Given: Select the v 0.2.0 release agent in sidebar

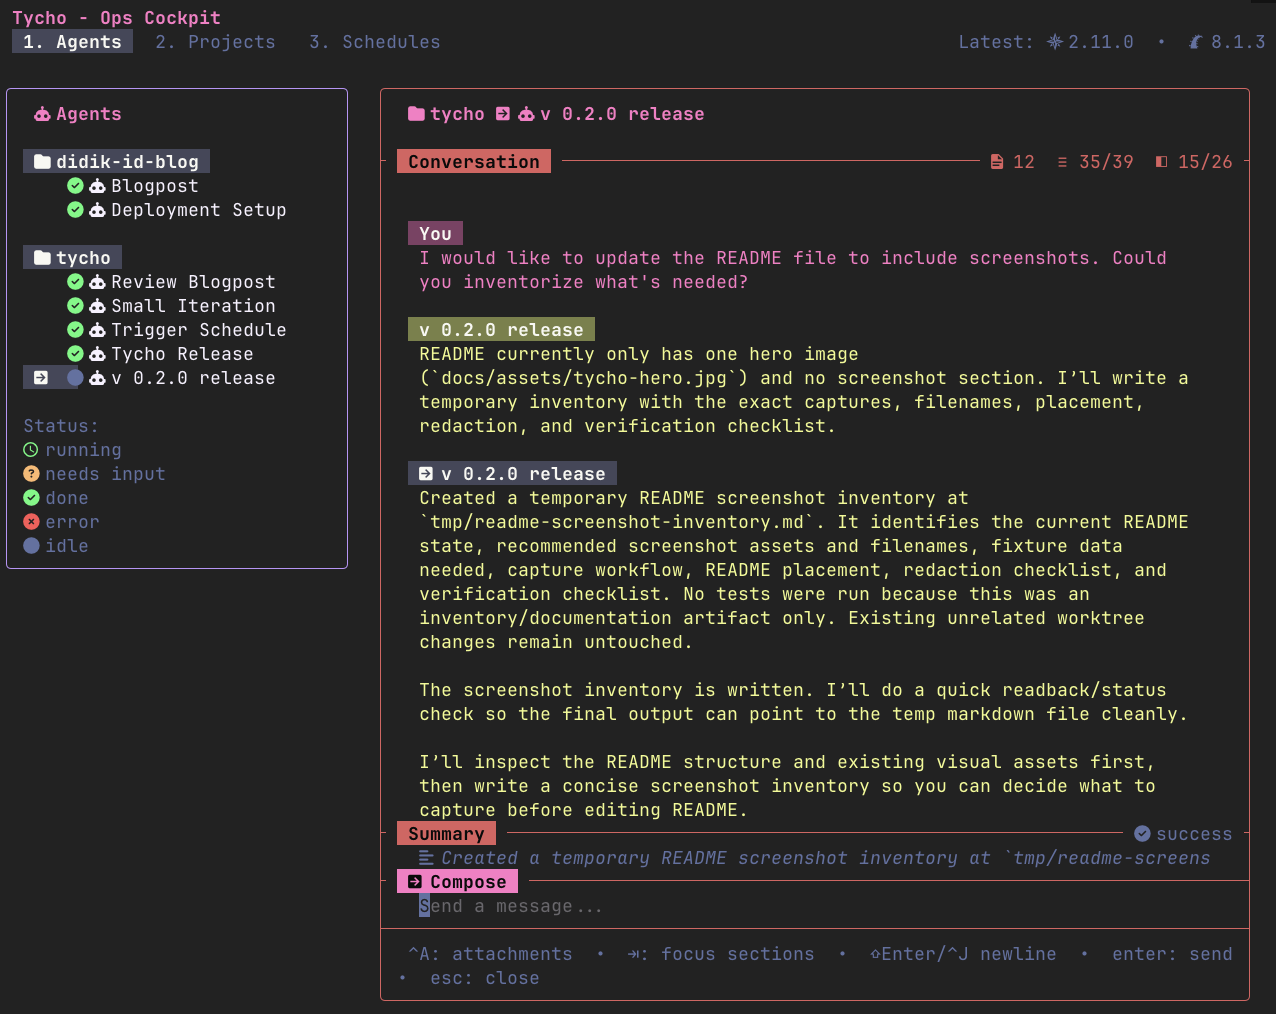Looking at the screenshot, I should (x=193, y=378).
